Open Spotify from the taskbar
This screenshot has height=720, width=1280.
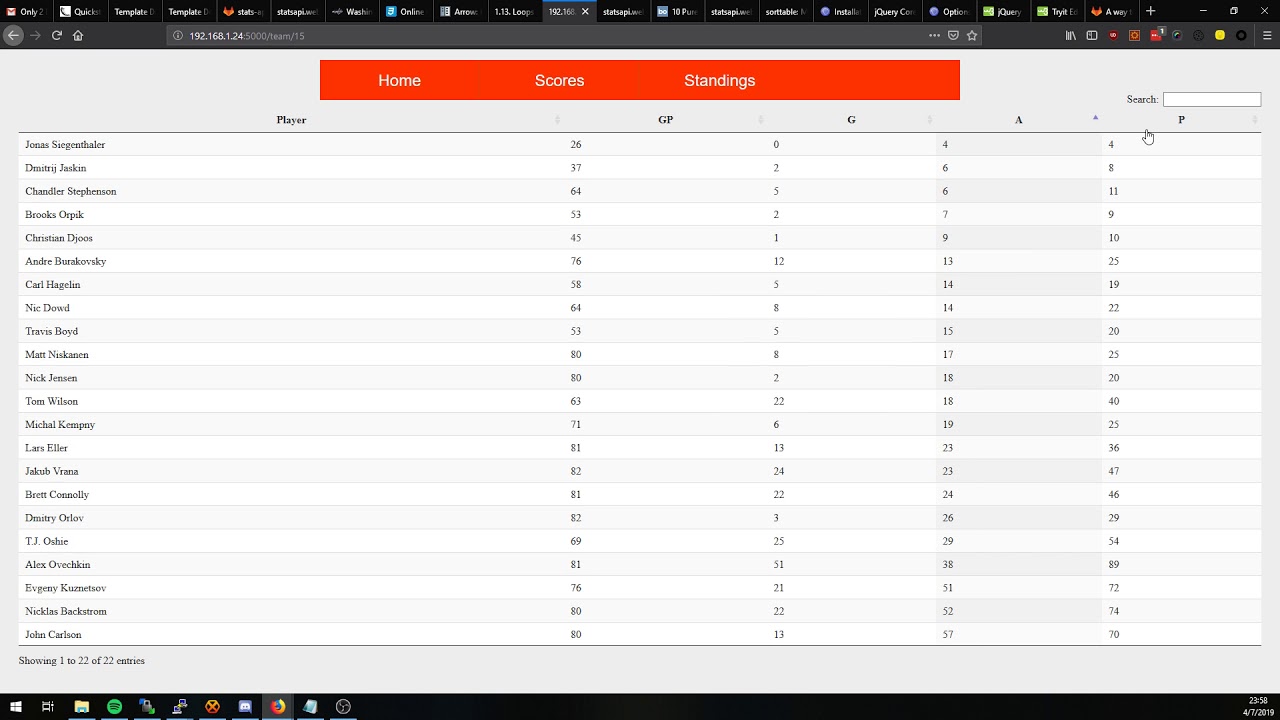pos(114,706)
